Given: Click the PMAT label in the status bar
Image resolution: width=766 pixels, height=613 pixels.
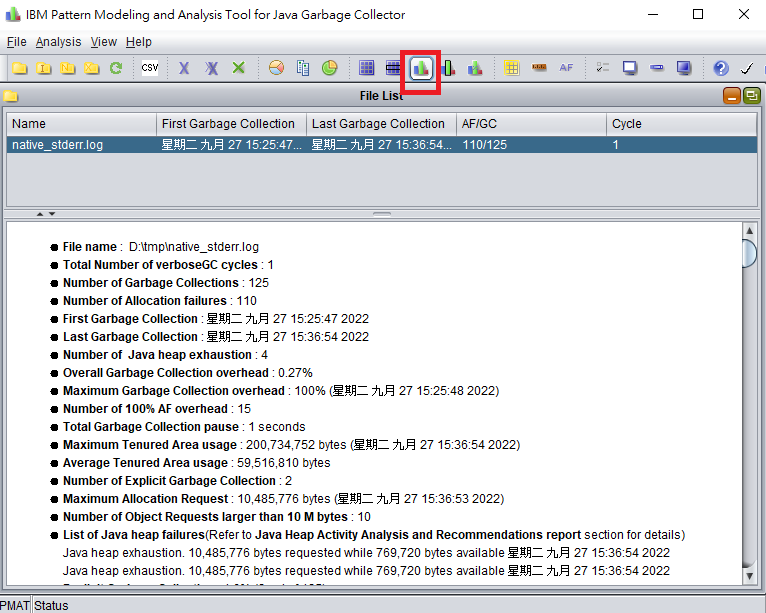Looking at the screenshot, I should tap(15, 606).
